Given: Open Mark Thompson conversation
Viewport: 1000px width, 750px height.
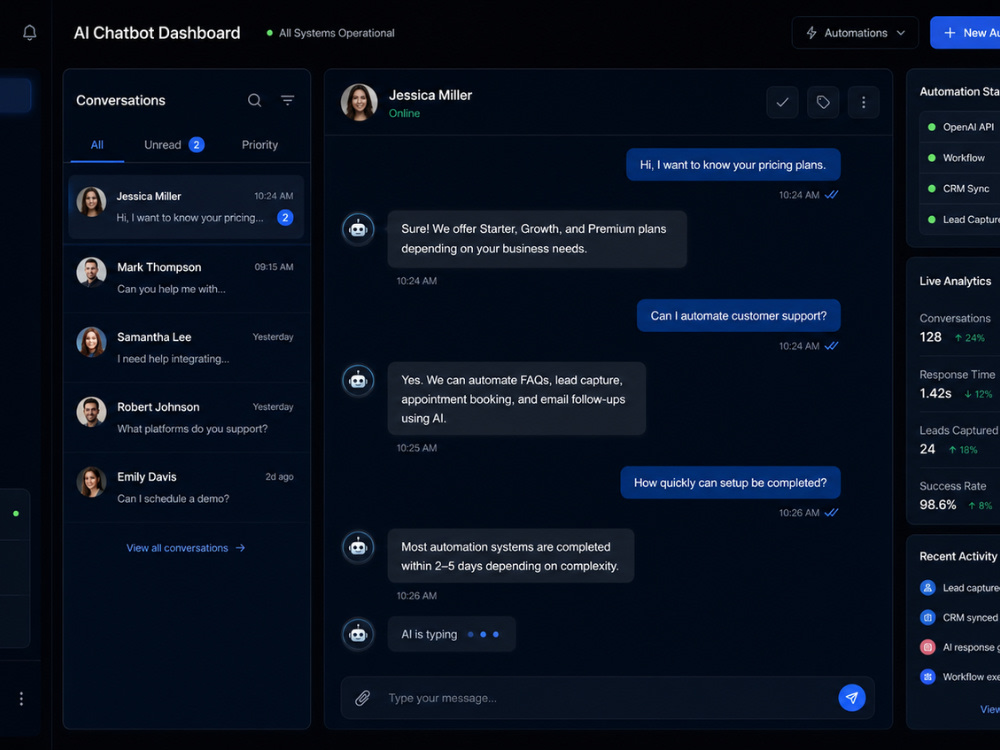Looking at the screenshot, I should 186,277.
